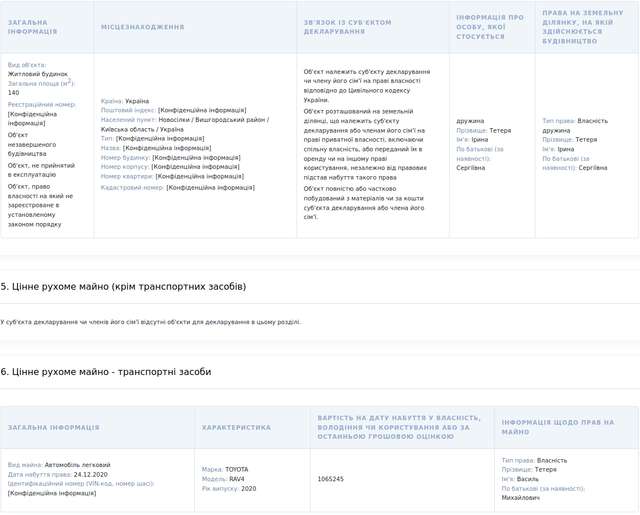Click the "Кадастровий номер" field label
Screen dimensions: 640x515
[x=132, y=187]
